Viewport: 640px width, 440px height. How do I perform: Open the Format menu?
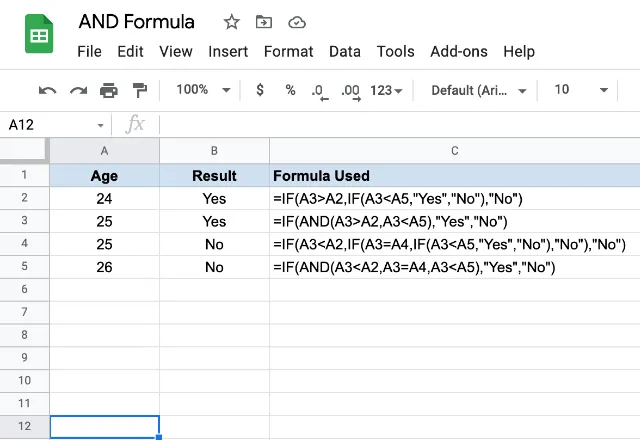289,52
